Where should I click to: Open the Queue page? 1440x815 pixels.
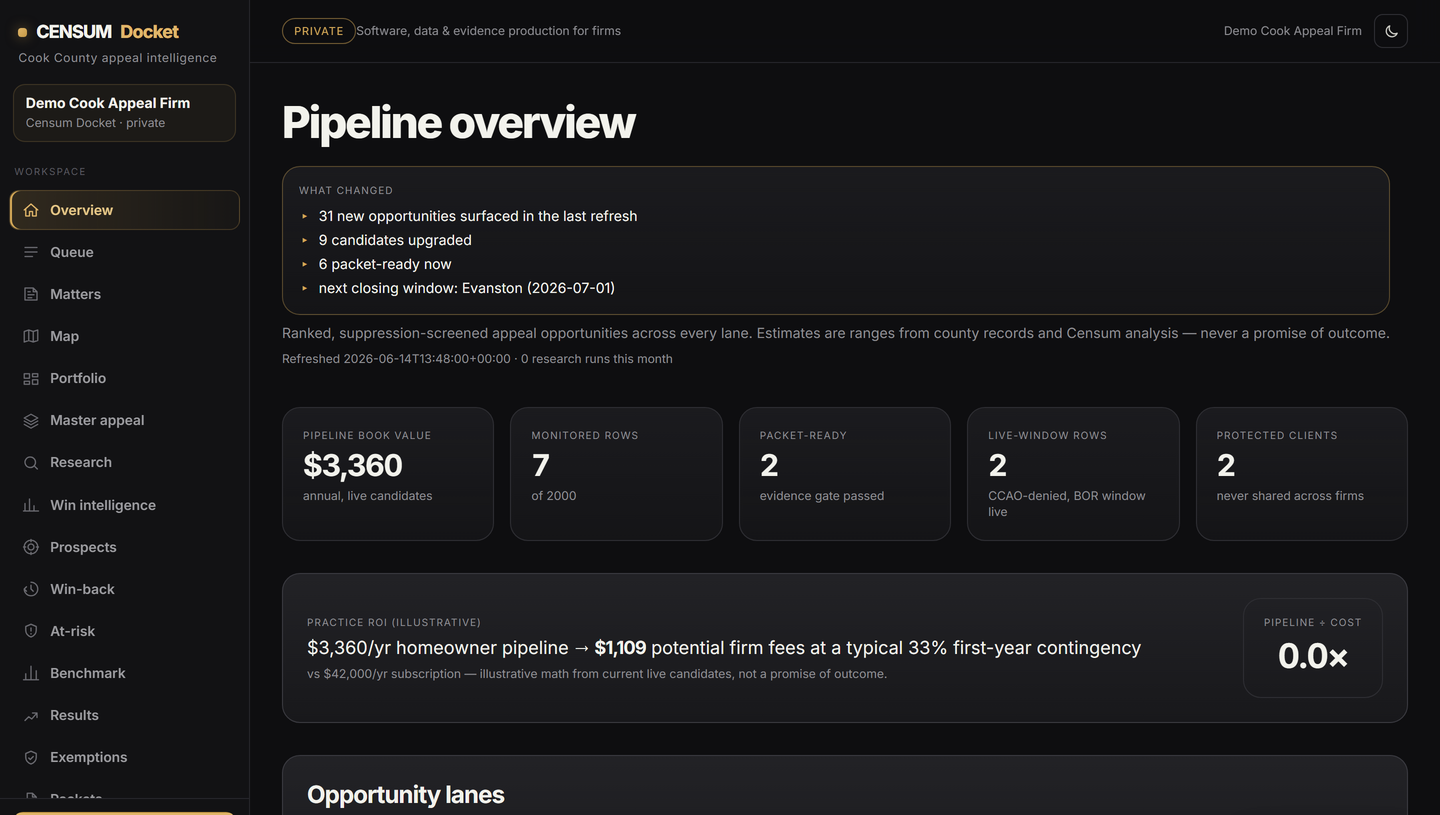point(125,252)
